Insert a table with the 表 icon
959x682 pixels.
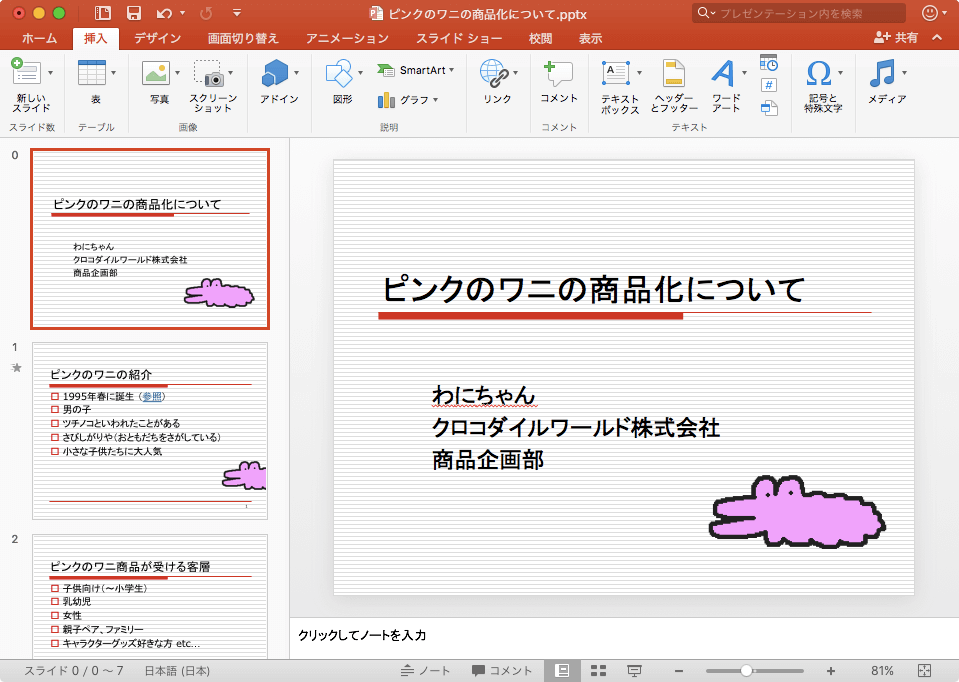pos(91,74)
